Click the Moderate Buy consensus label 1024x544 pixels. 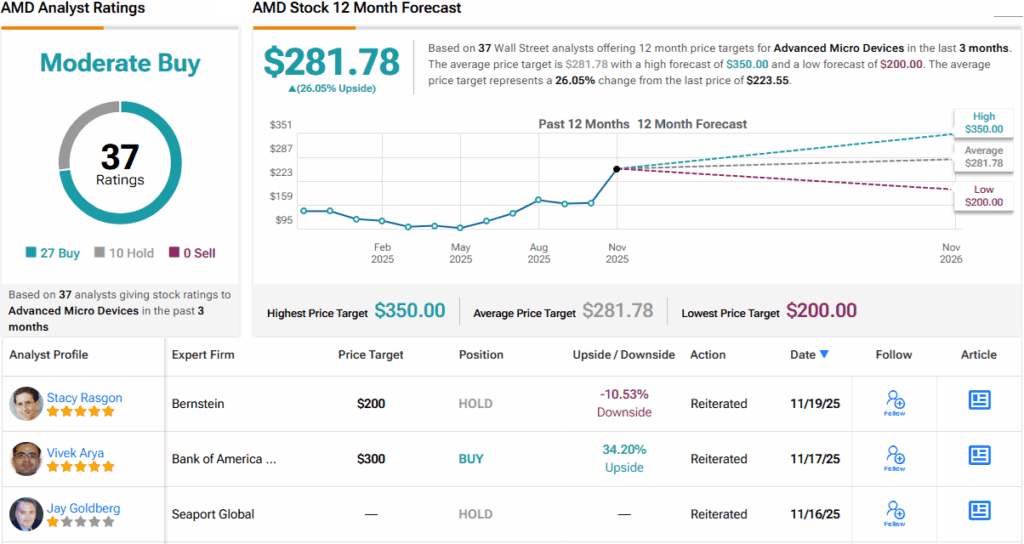click(120, 63)
